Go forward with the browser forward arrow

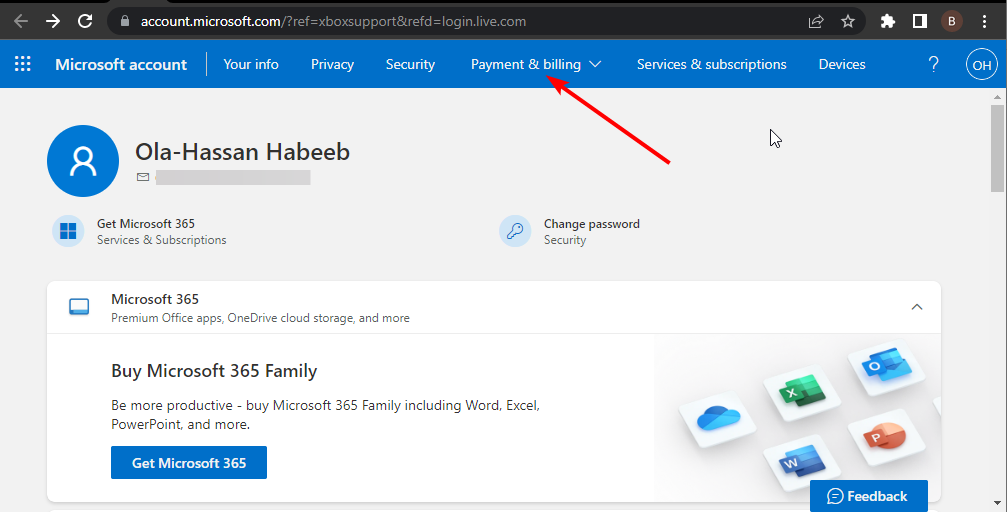click(53, 21)
